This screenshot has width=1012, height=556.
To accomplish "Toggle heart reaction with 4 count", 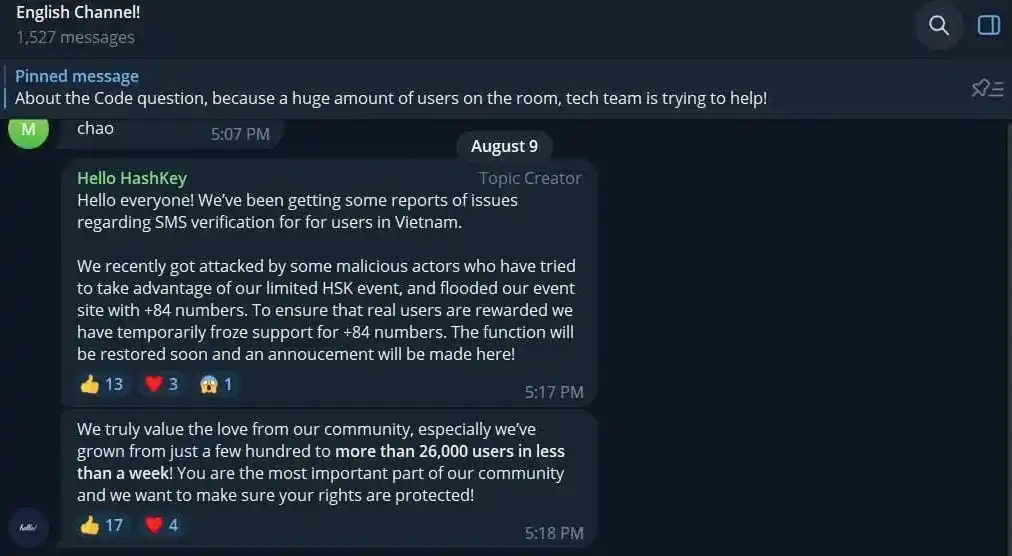I will point(162,525).
